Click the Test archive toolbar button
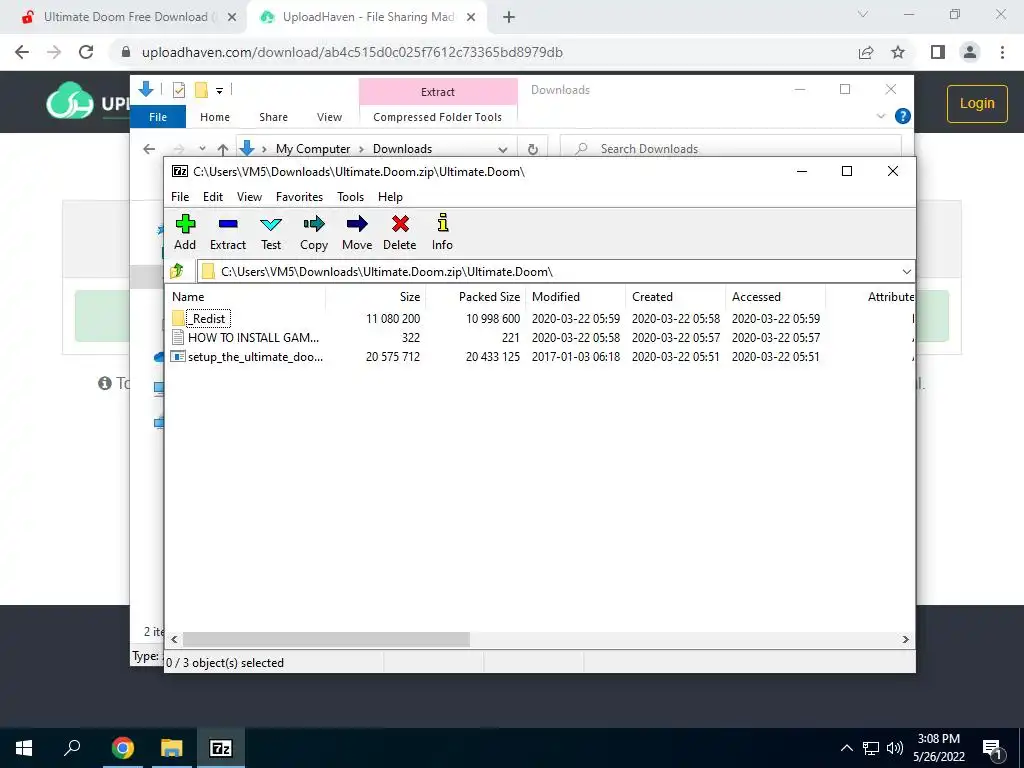 [x=271, y=232]
